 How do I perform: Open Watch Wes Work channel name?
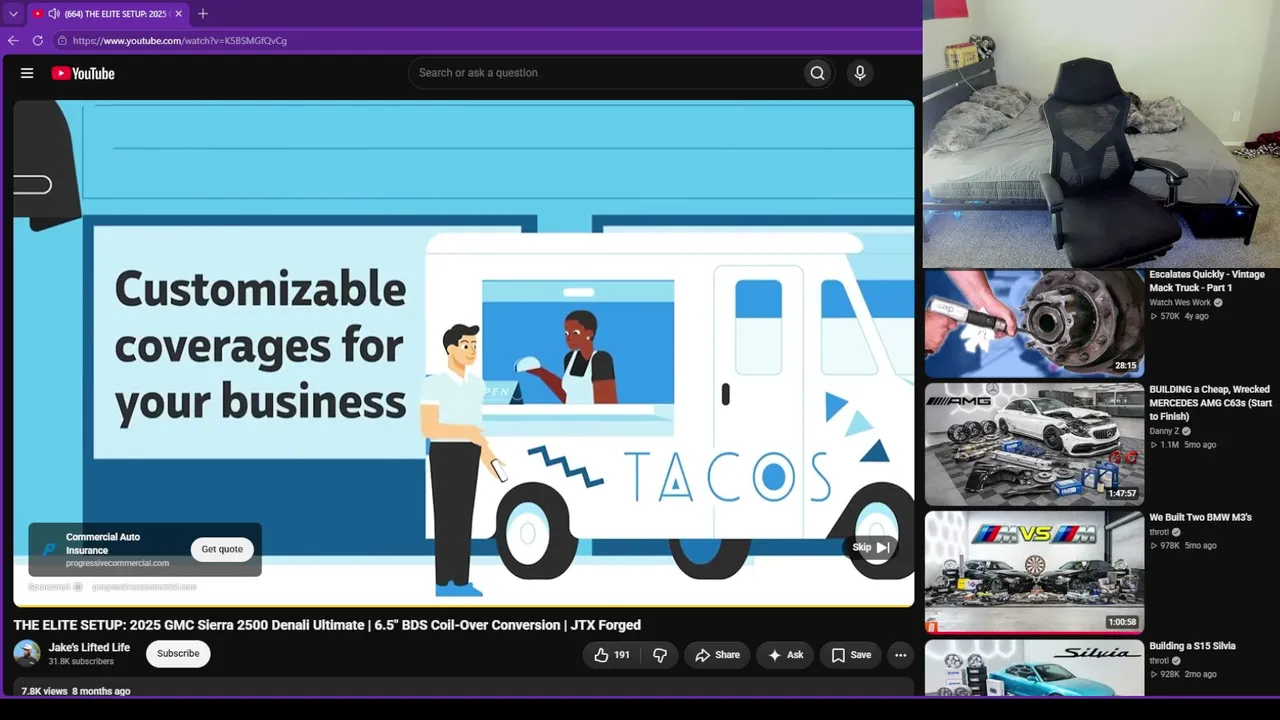tap(1180, 303)
